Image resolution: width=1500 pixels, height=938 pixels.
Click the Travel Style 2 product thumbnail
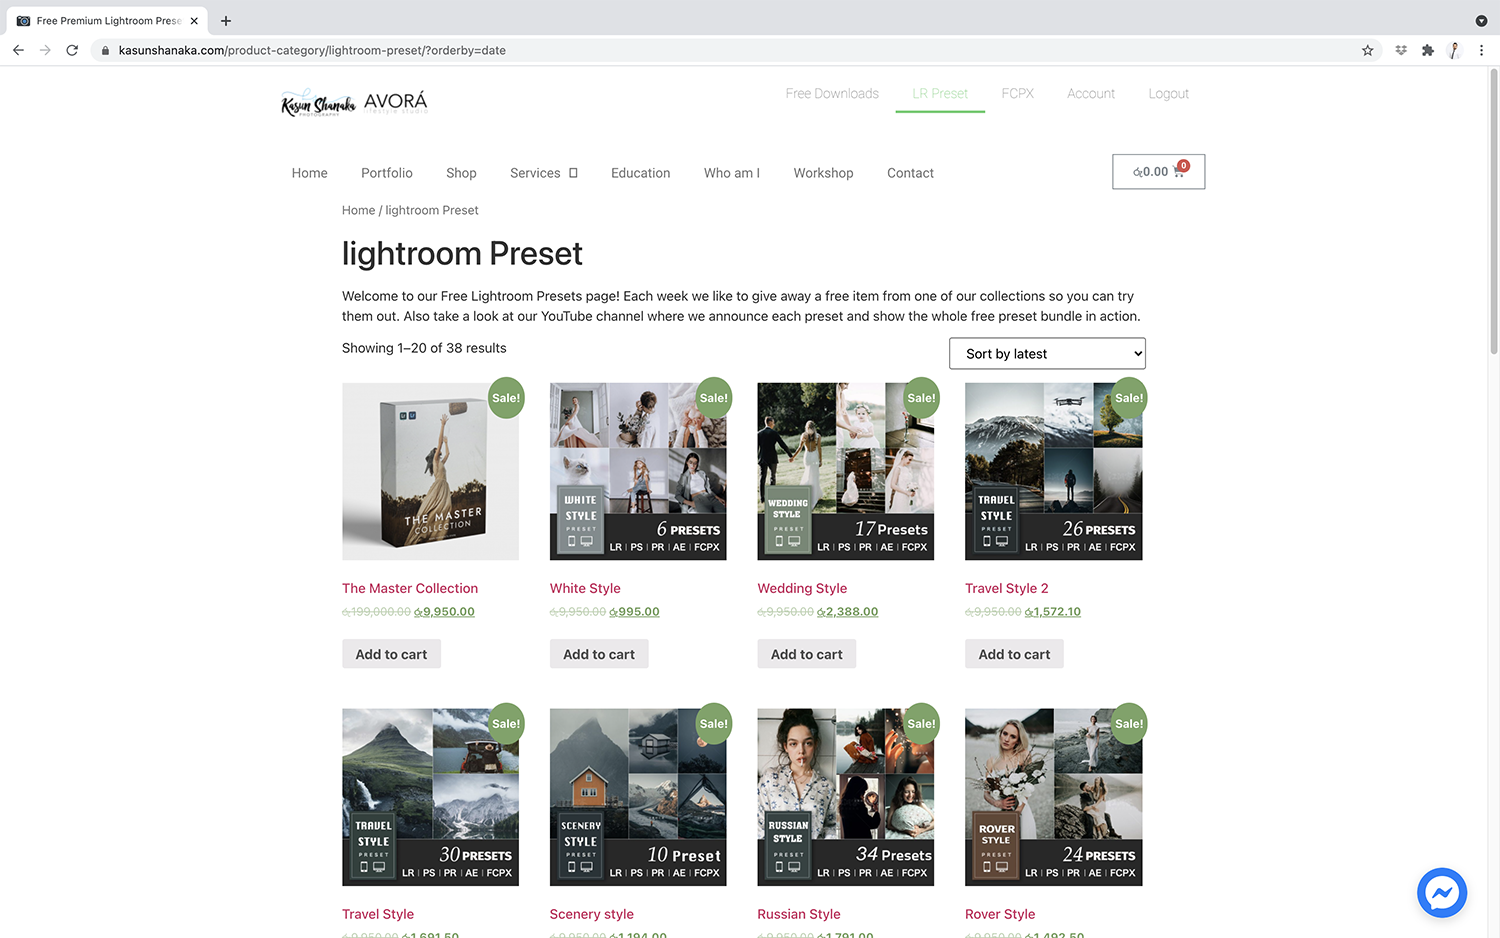(x=1053, y=471)
